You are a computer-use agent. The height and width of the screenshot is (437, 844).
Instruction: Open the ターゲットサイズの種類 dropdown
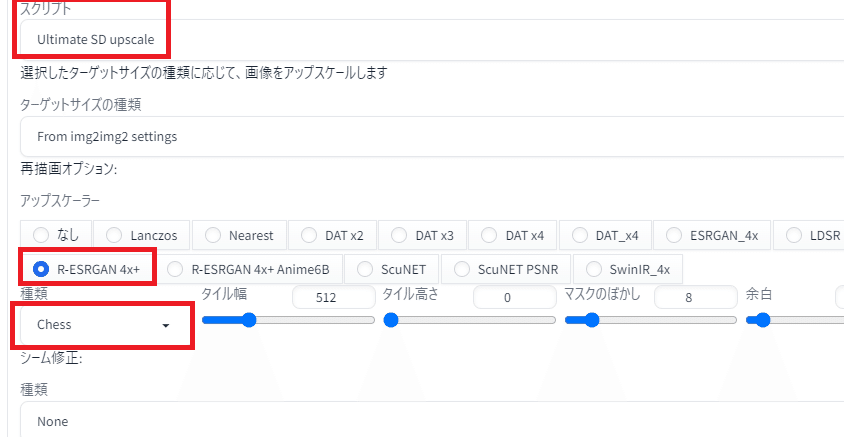(432, 137)
